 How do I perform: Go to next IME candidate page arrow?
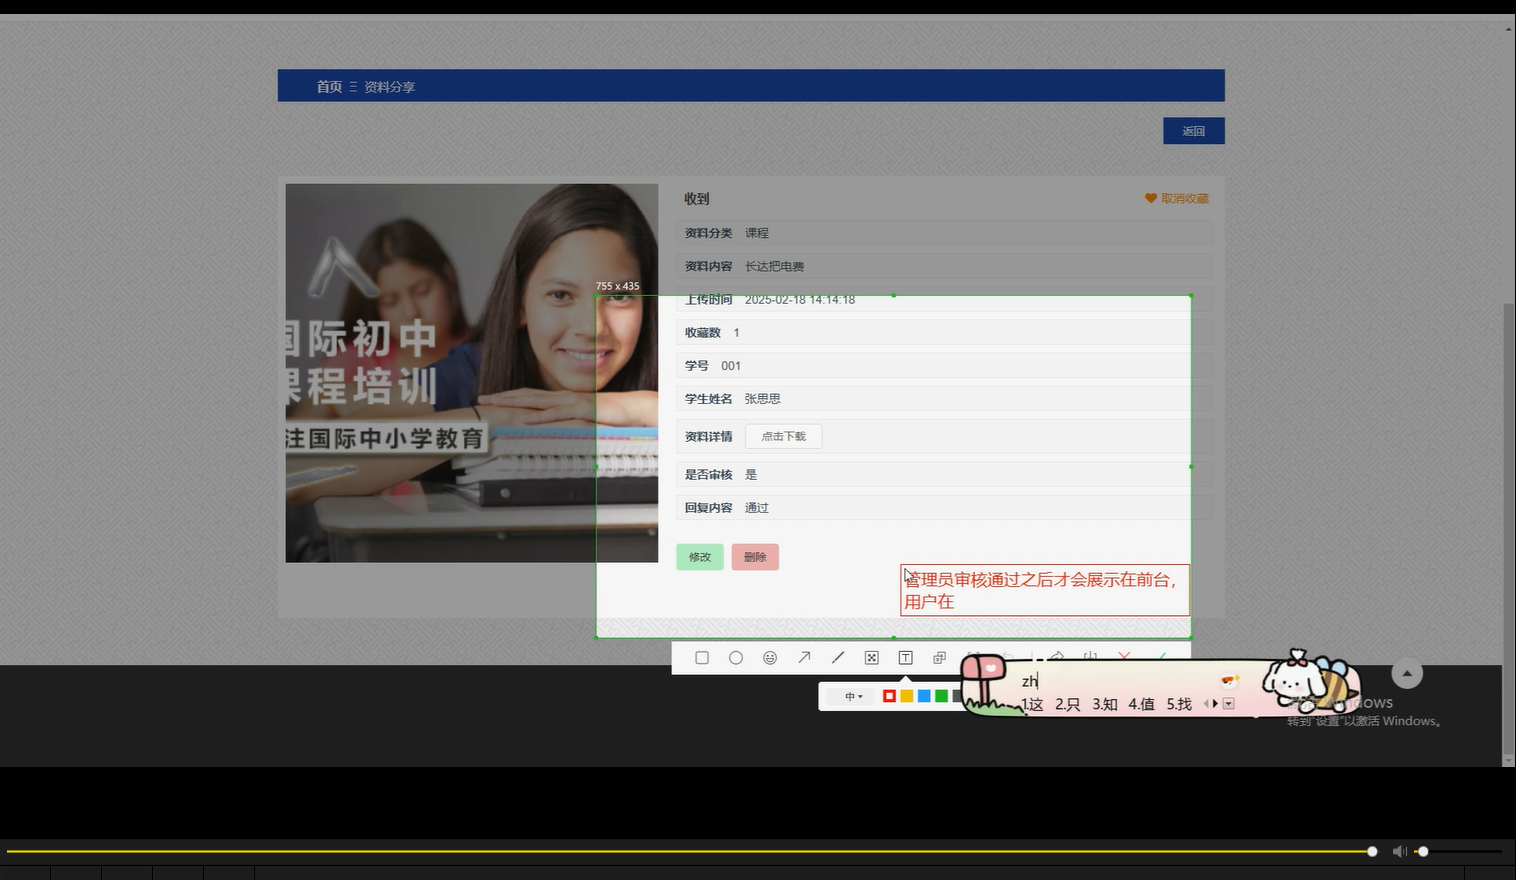[1216, 704]
